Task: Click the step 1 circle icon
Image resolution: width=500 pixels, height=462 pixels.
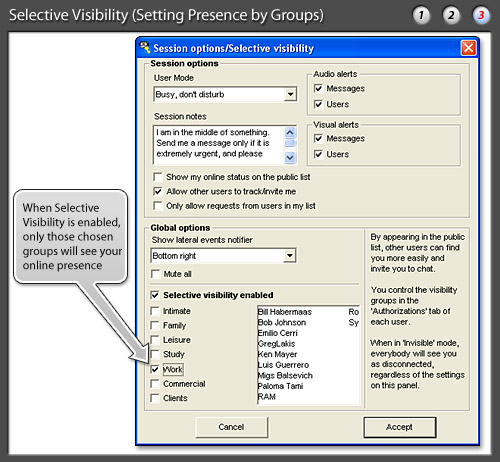Action: [x=421, y=15]
